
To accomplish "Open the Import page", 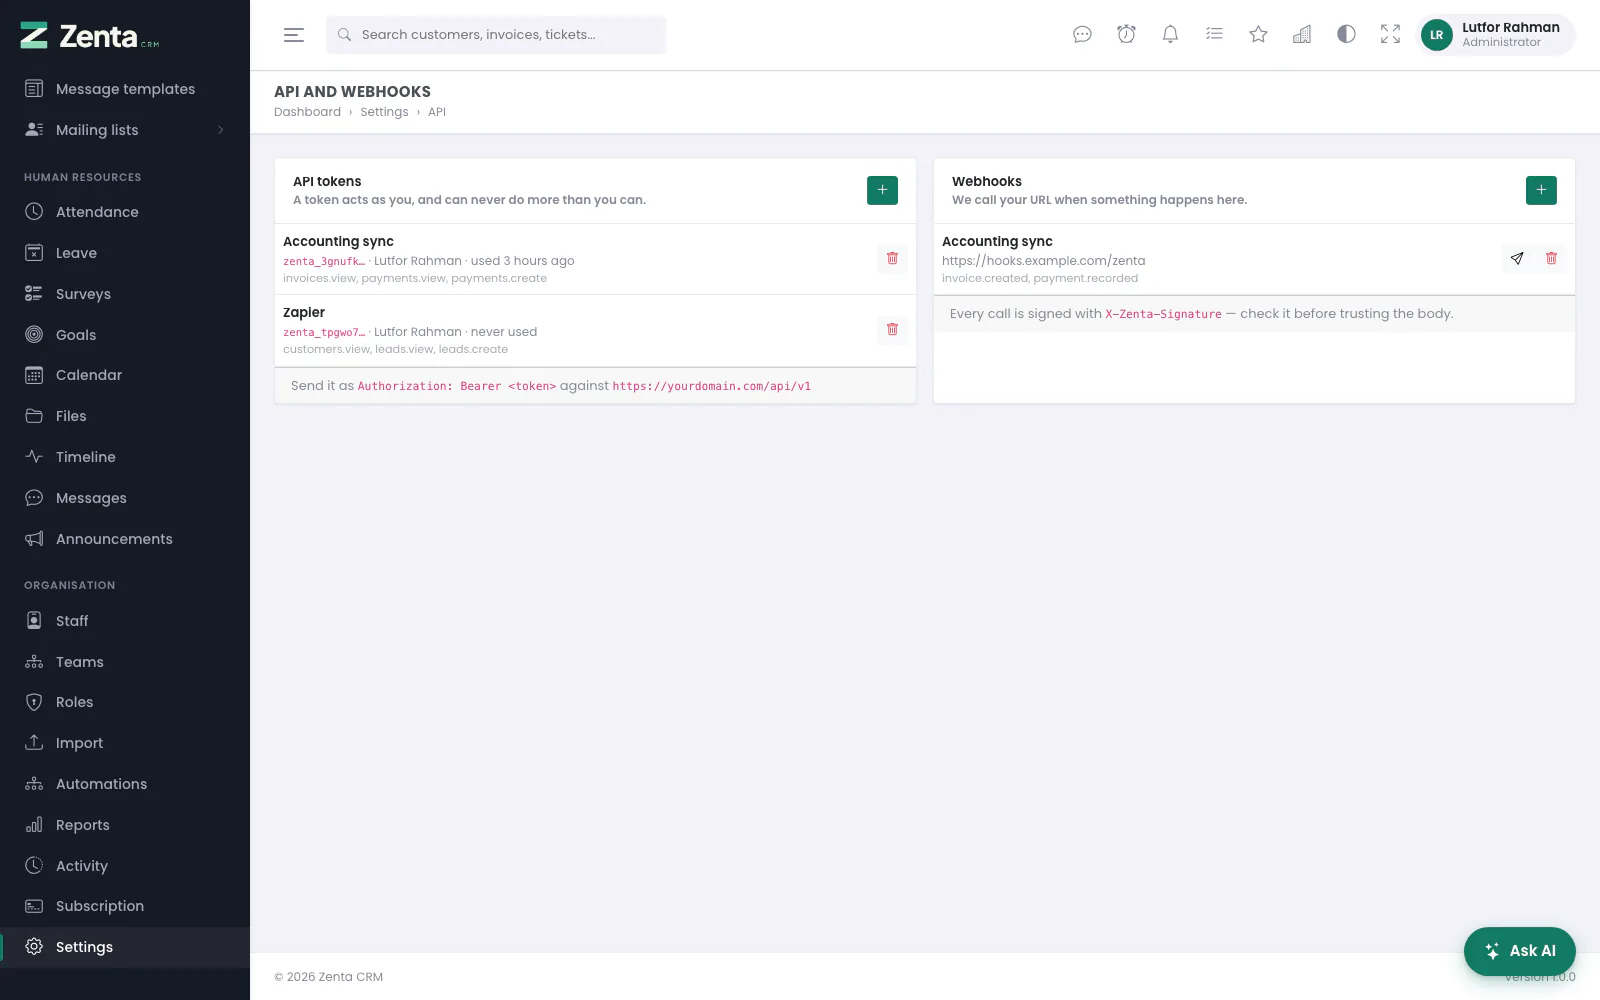I will 125,743.
